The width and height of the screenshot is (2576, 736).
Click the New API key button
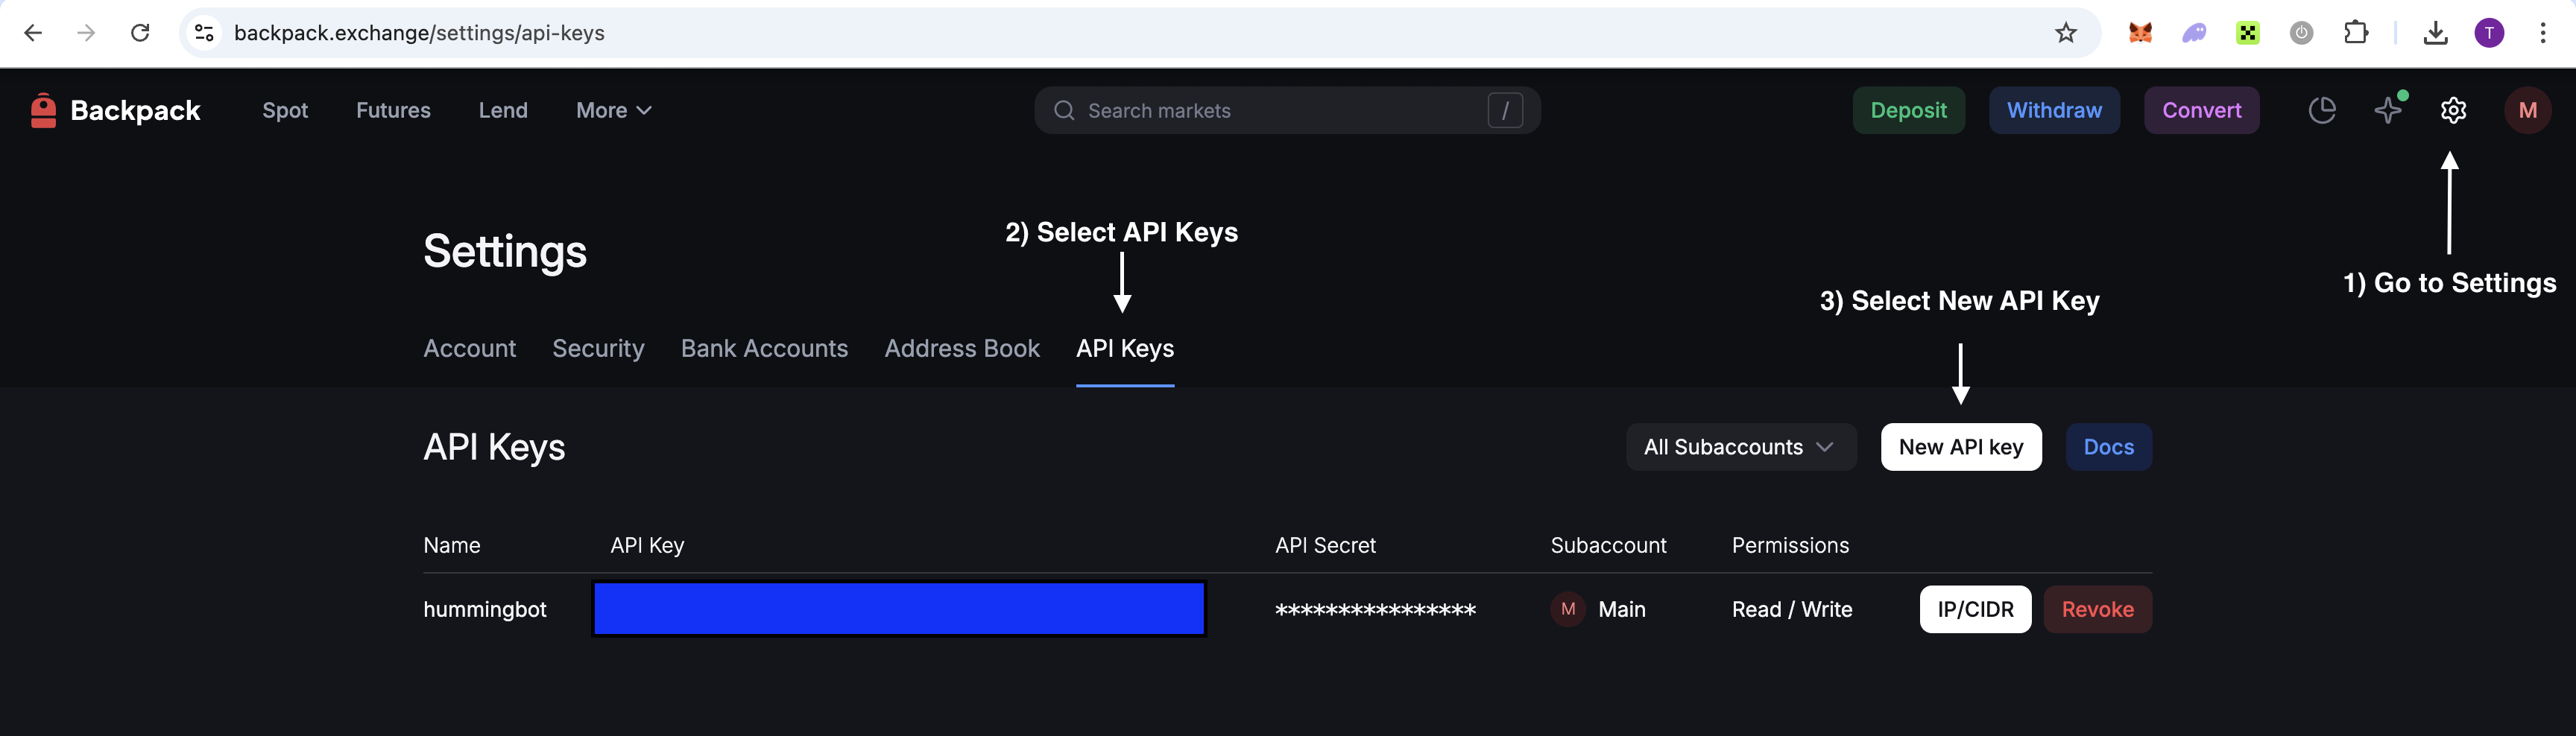[1960, 447]
